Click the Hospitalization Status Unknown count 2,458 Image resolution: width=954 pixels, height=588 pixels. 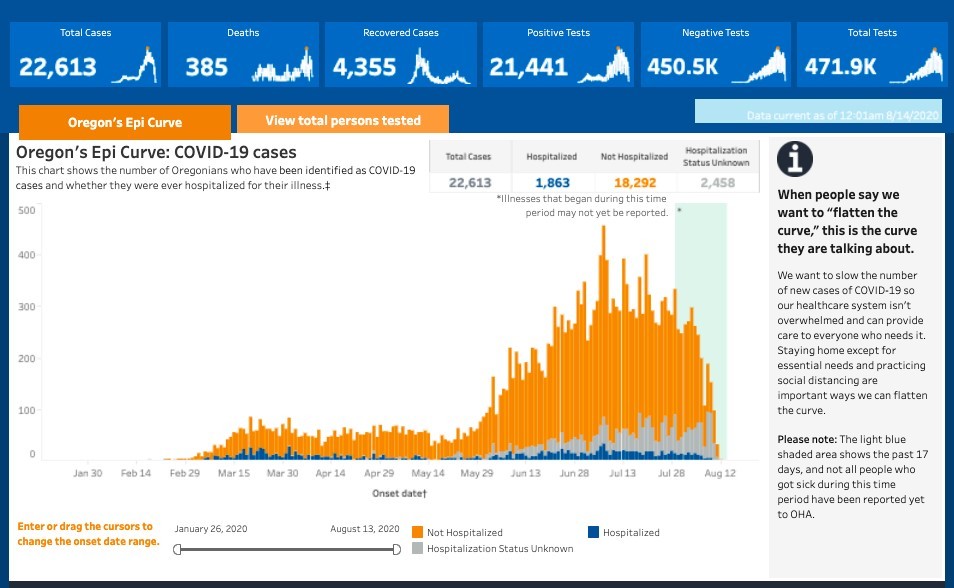click(716, 182)
